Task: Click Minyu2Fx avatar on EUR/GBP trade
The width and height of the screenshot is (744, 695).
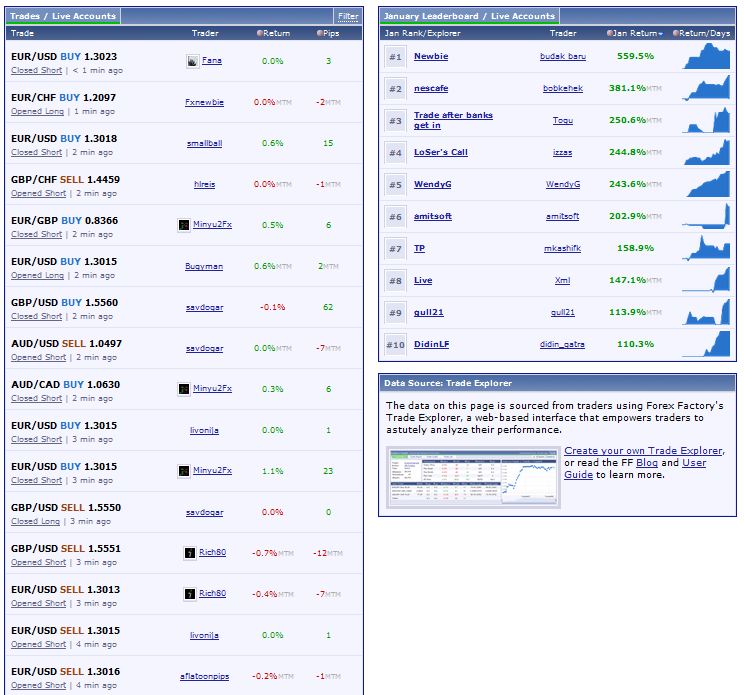Action: click(183, 225)
